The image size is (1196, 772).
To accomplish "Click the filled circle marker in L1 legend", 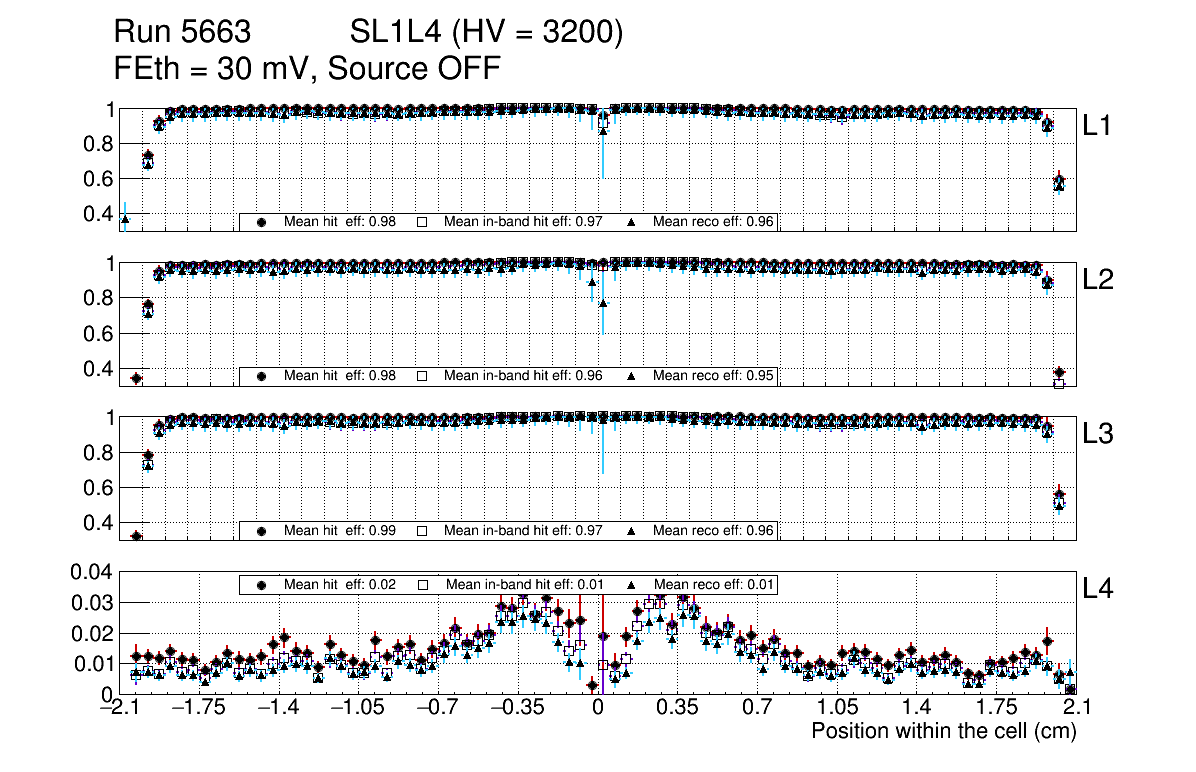I will (x=262, y=222).
